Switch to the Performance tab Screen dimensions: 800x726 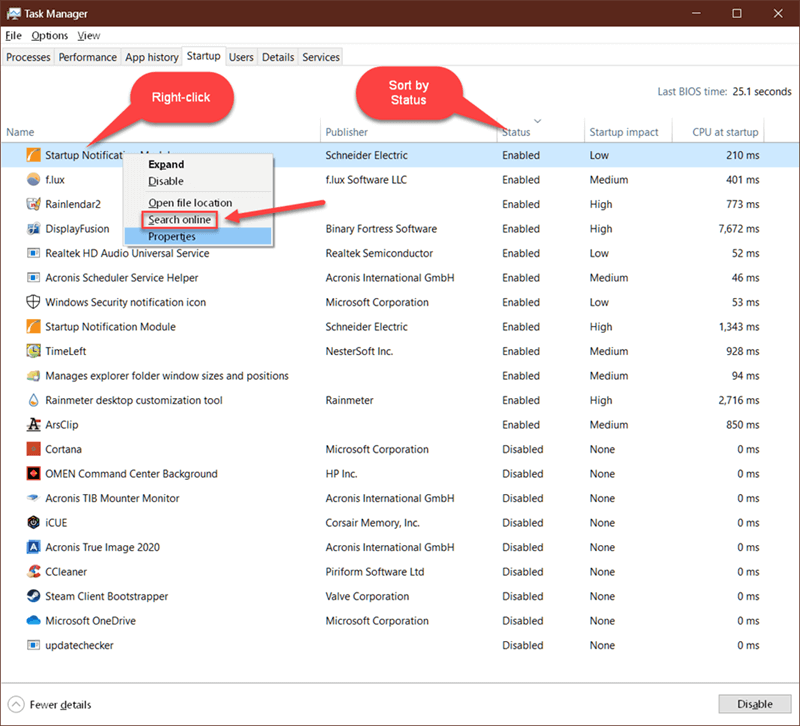tap(87, 57)
